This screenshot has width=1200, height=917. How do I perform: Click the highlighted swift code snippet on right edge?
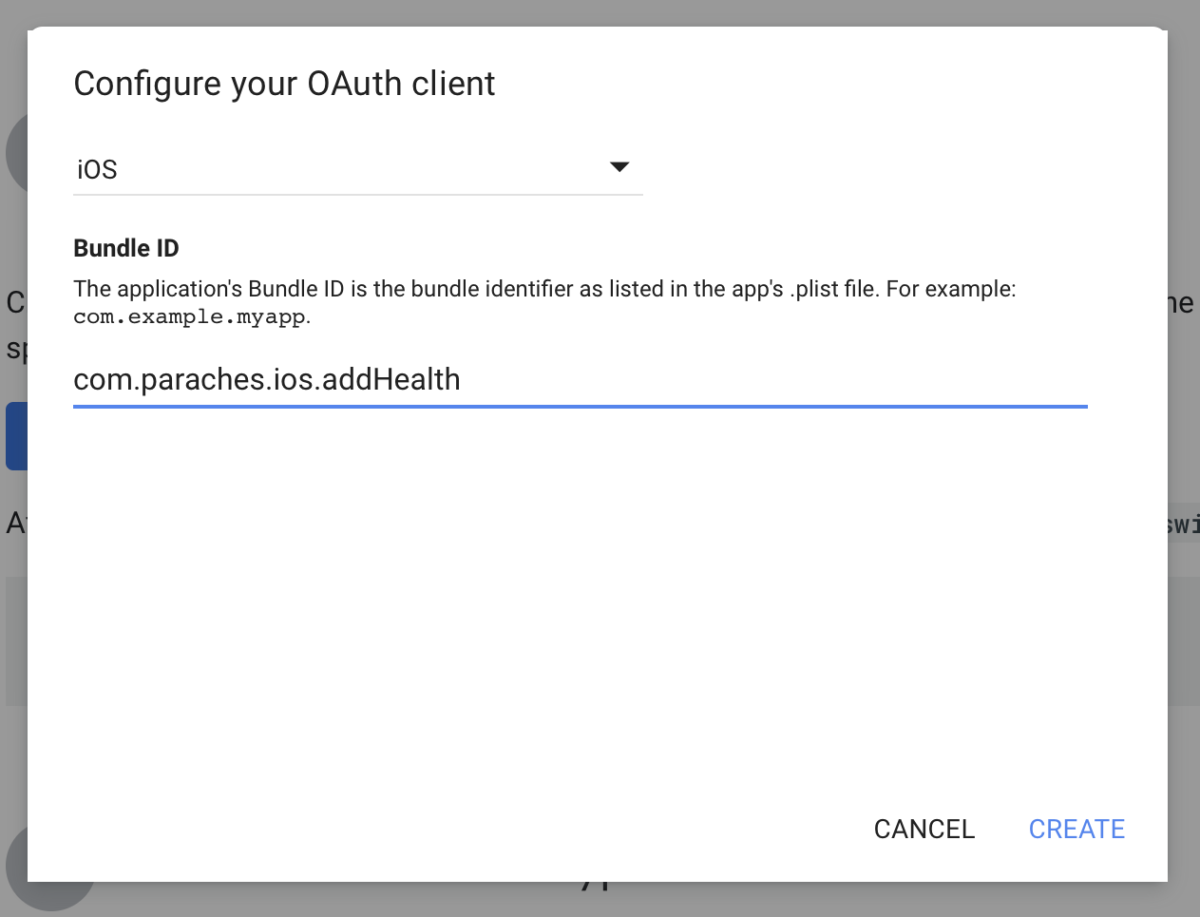(x=1186, y=523)
